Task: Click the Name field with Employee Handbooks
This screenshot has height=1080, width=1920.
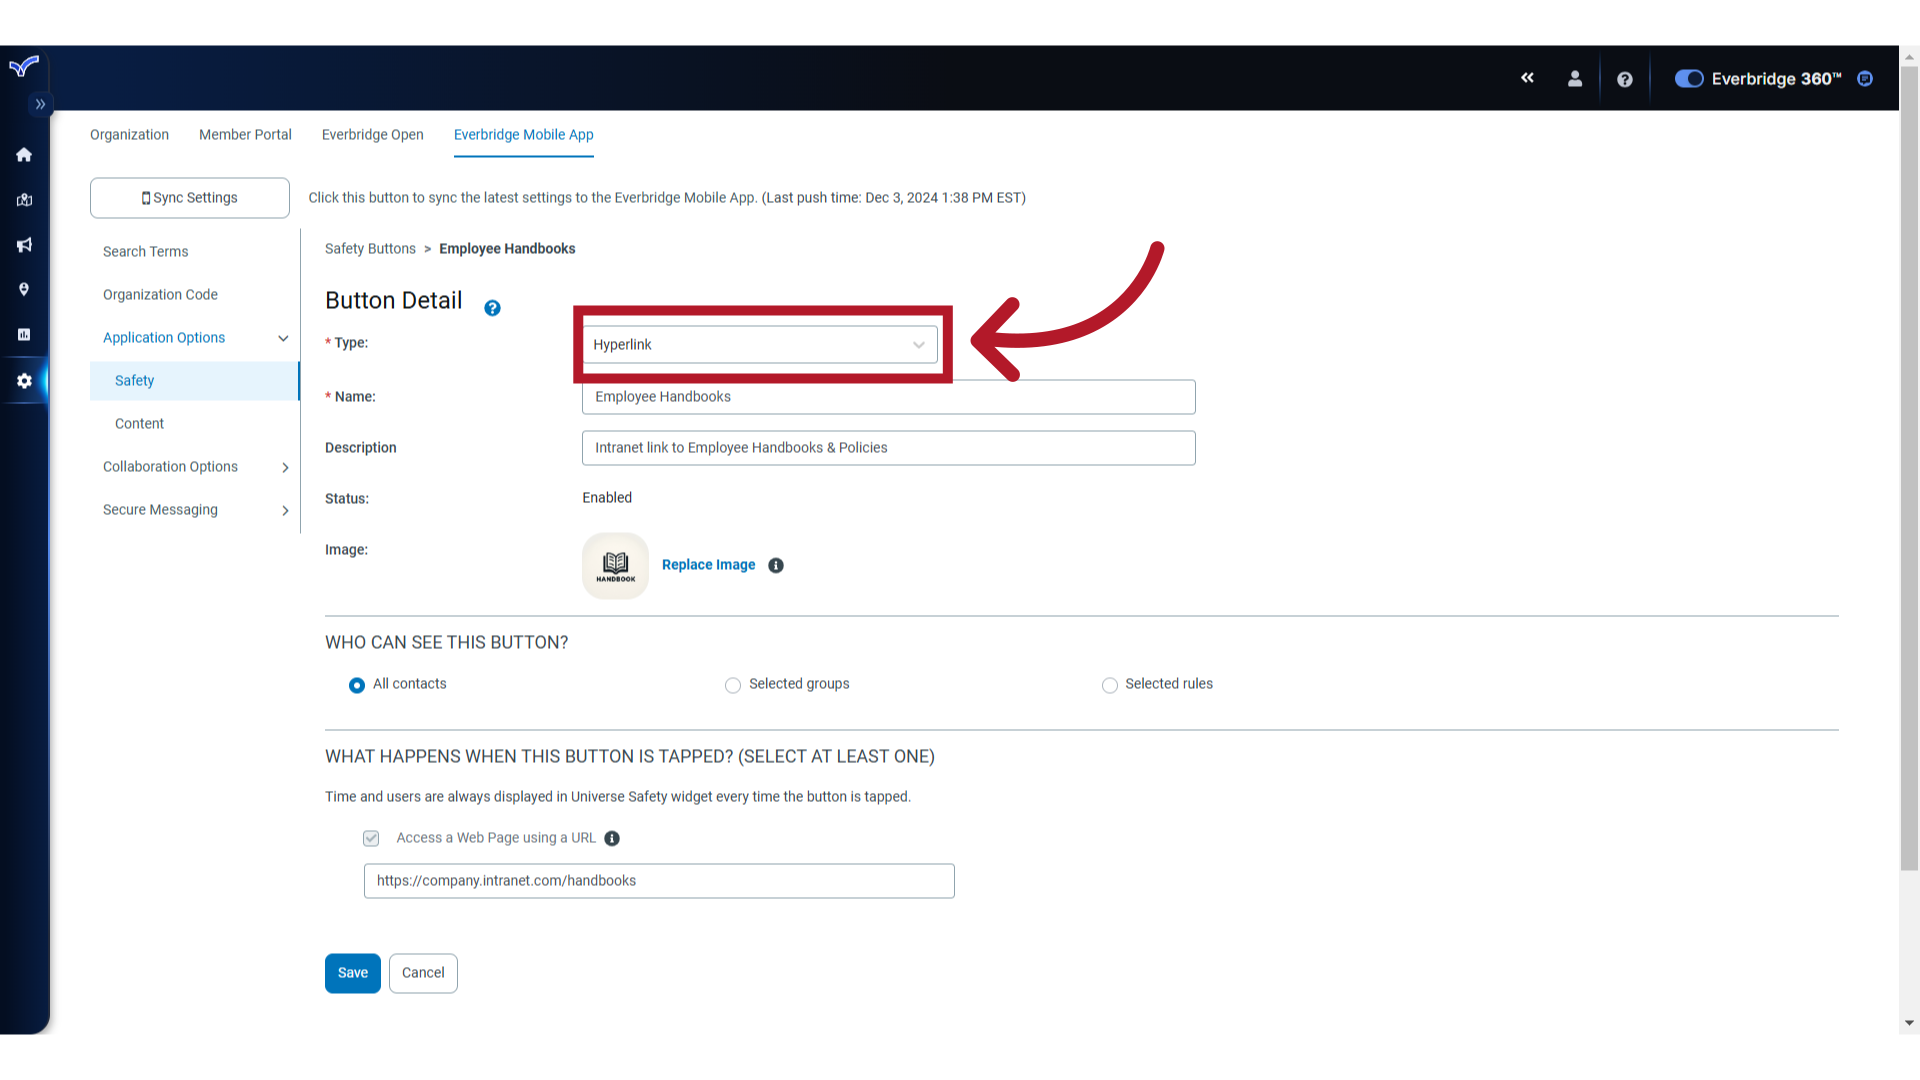Action: click(888, 397)
